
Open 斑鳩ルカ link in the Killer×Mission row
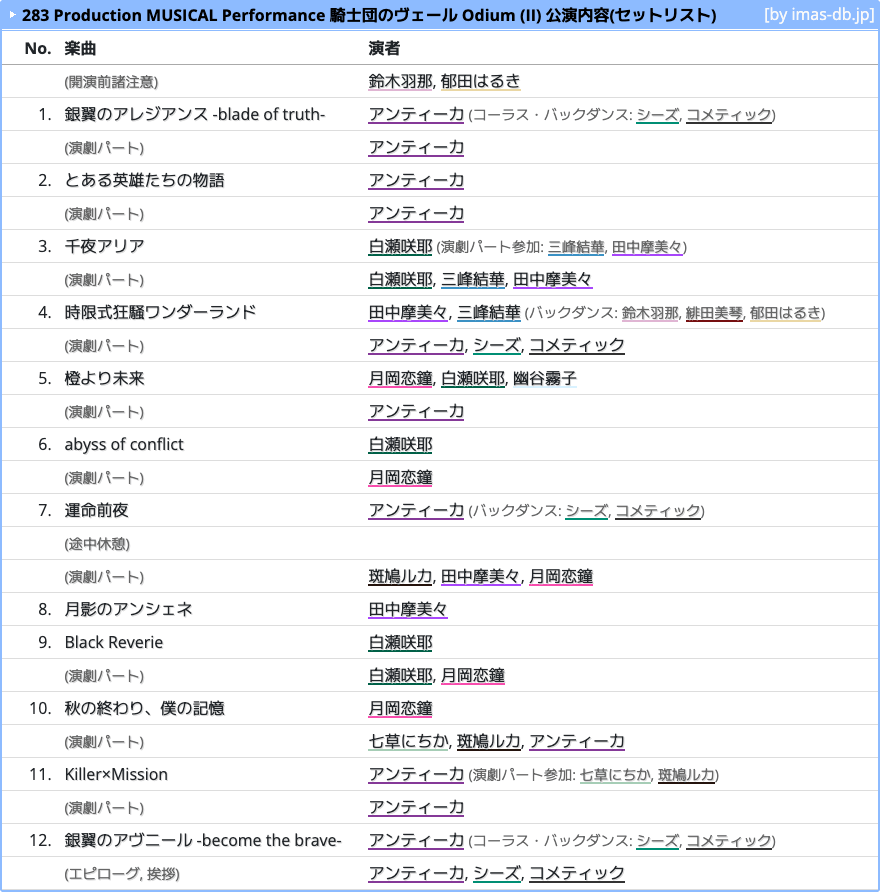(x=687, y=775)
